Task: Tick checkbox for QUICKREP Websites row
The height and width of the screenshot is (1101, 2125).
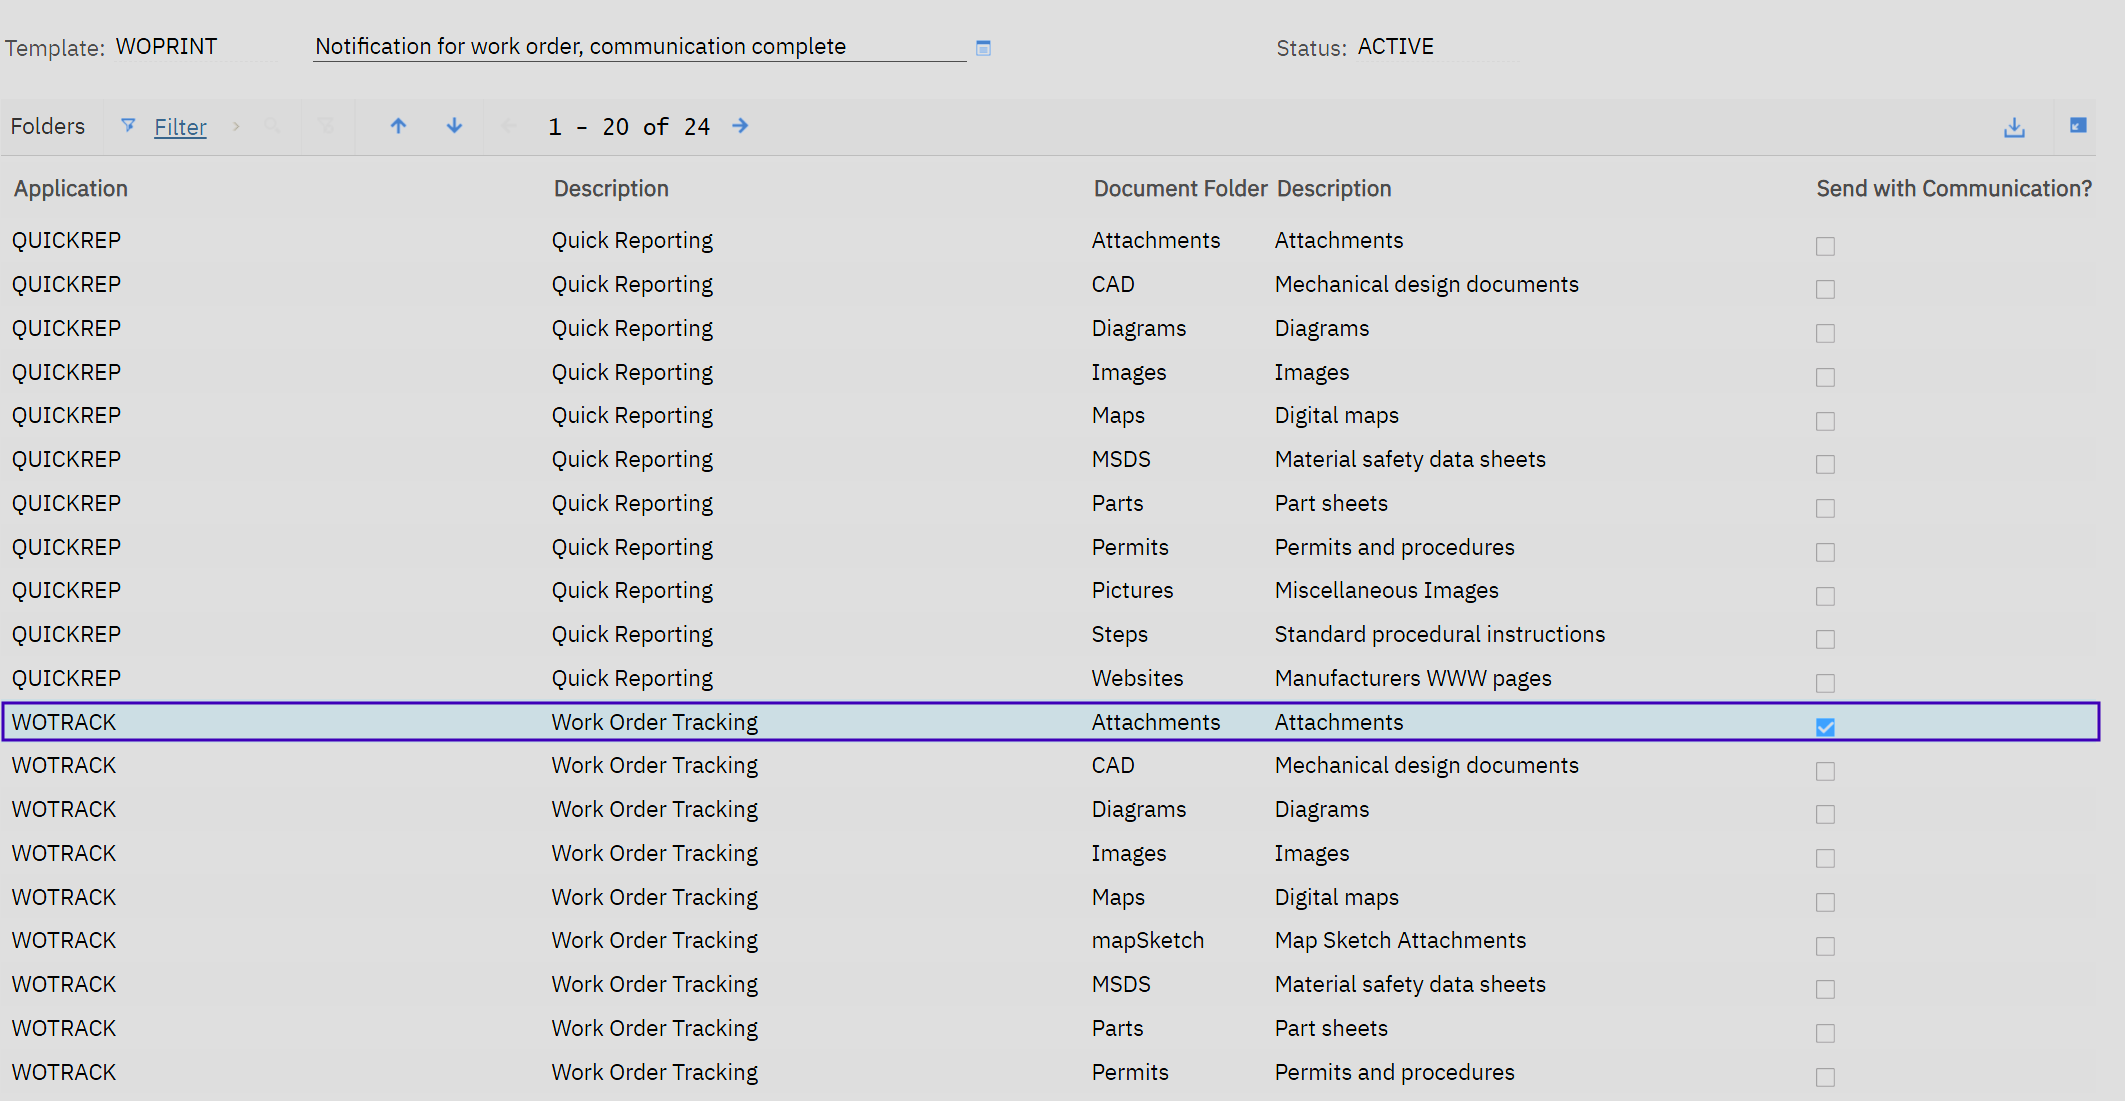Action: click(1825, 683)
